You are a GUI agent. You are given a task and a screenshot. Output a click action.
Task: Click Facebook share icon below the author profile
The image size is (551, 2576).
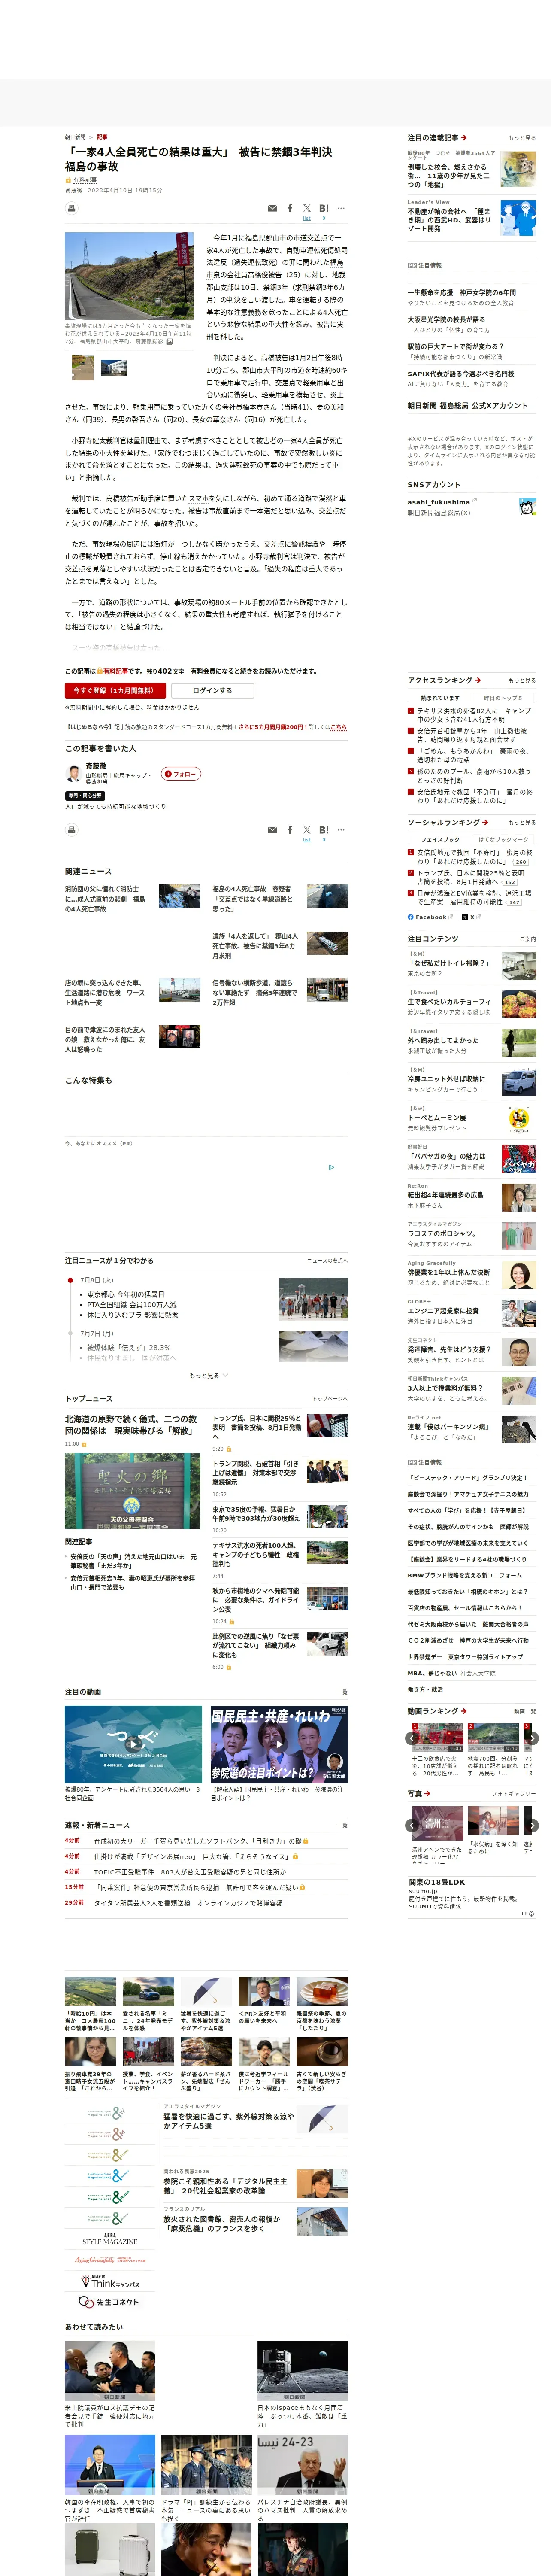tap(290, 830)
